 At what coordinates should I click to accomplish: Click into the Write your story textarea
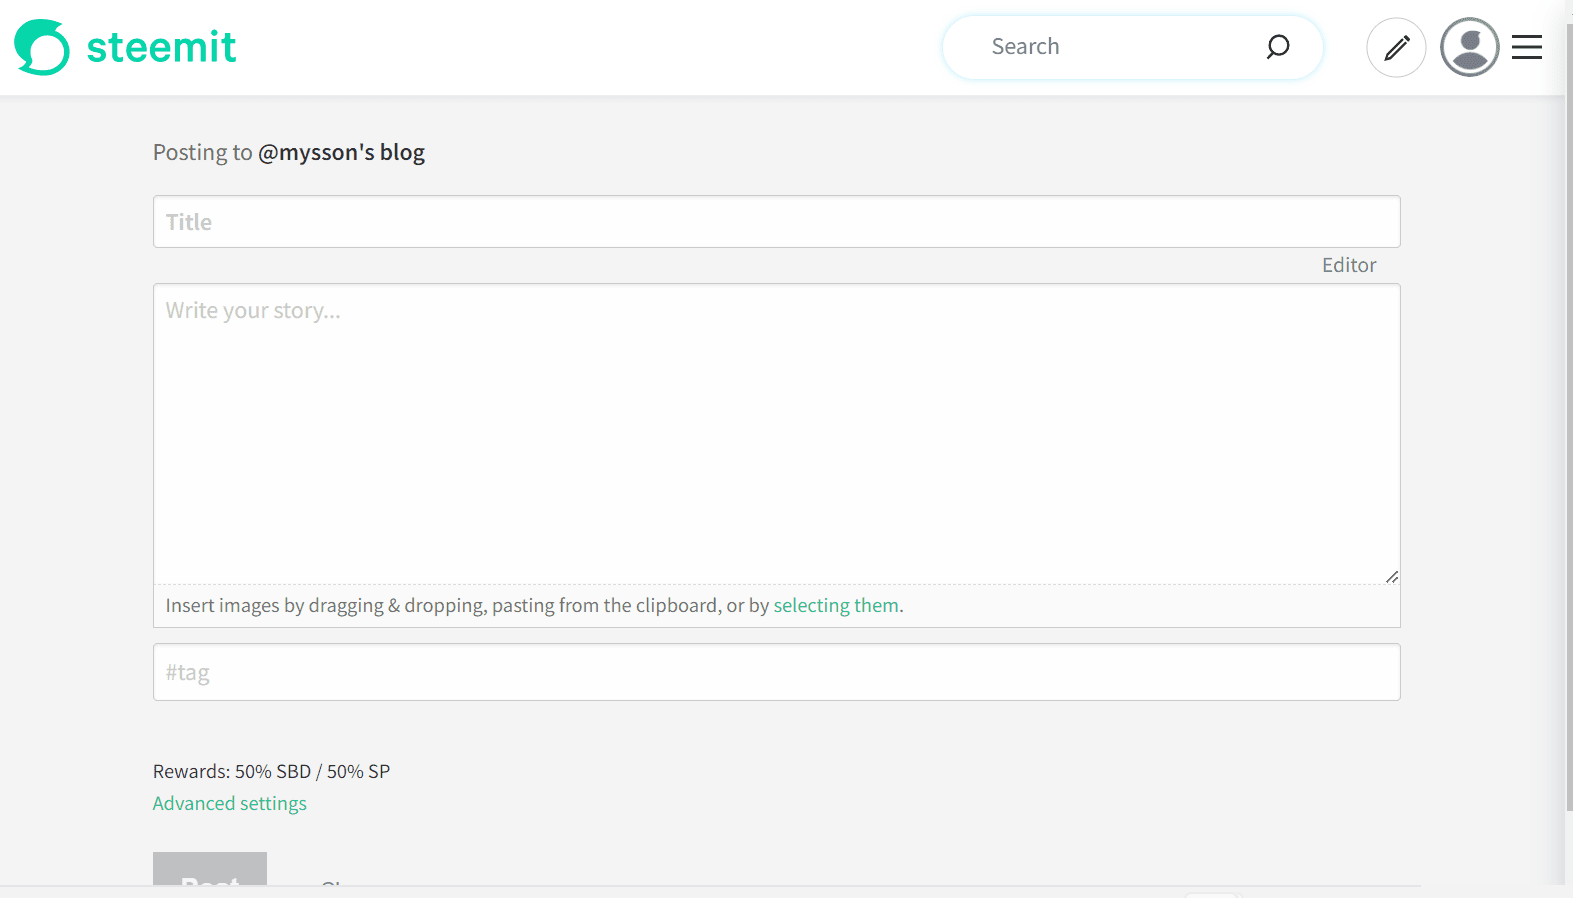[776, 434]
